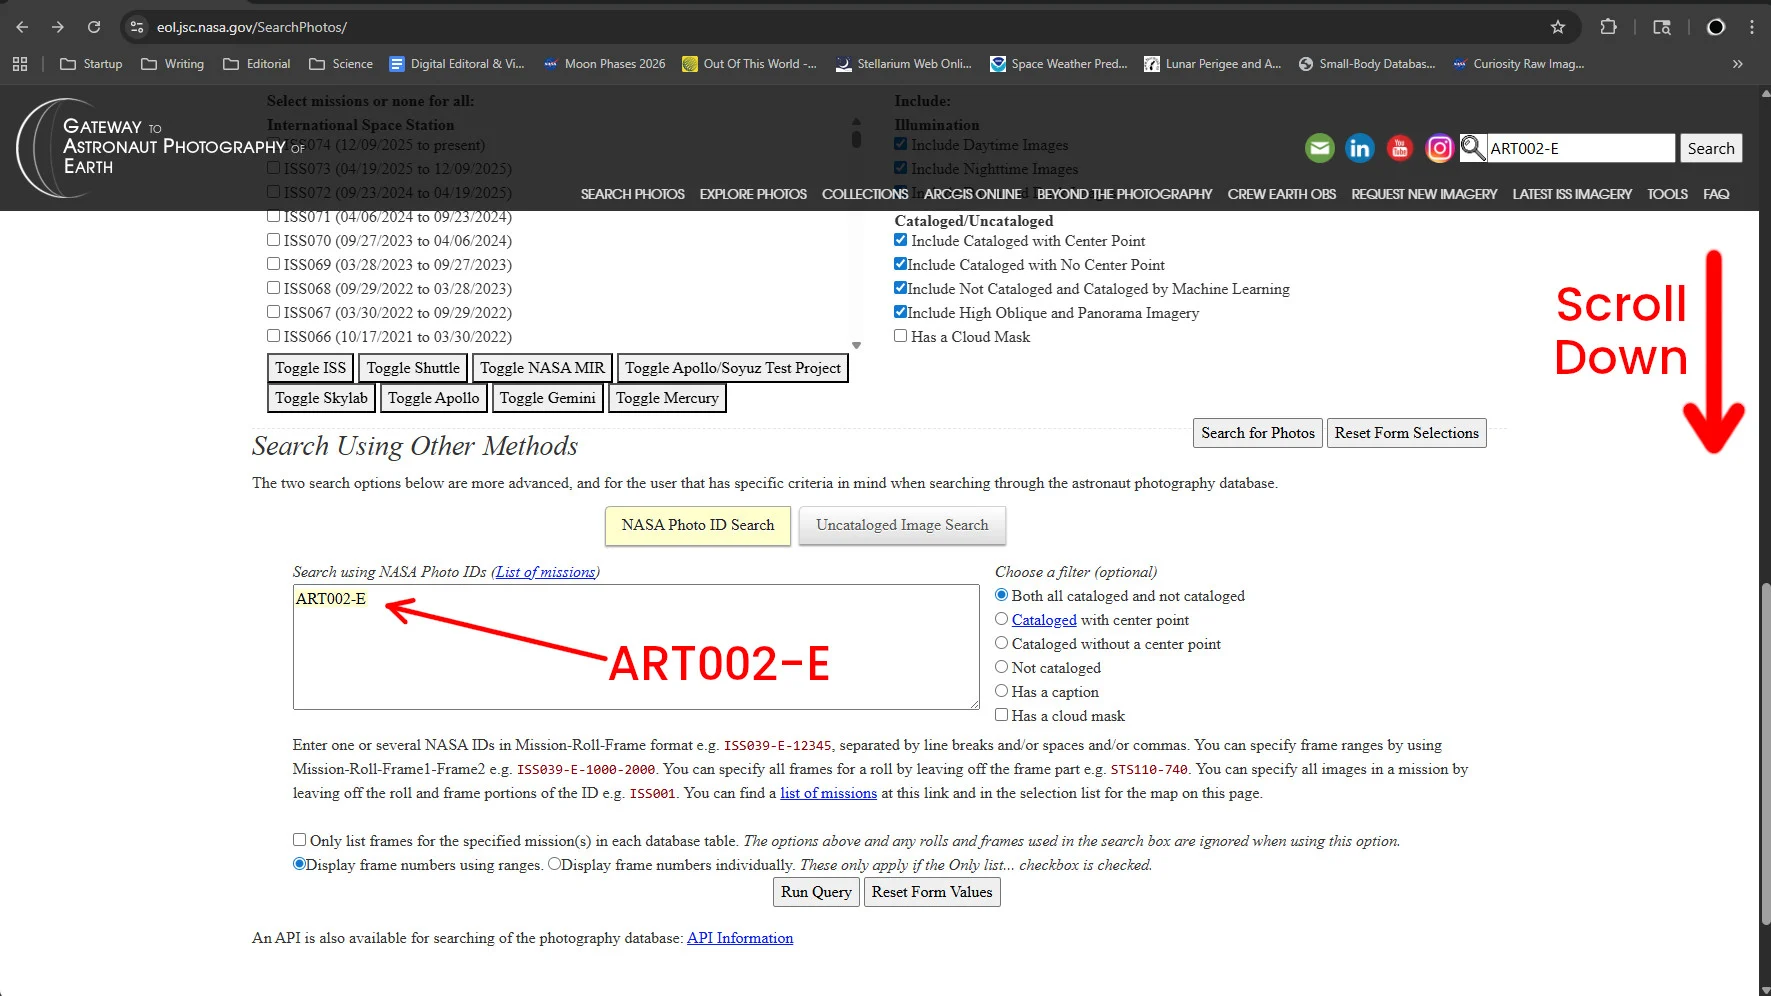The image size is (1771, 996).
Task: Check the Has a Cloud Mask option
Action: tap(900, 336)
